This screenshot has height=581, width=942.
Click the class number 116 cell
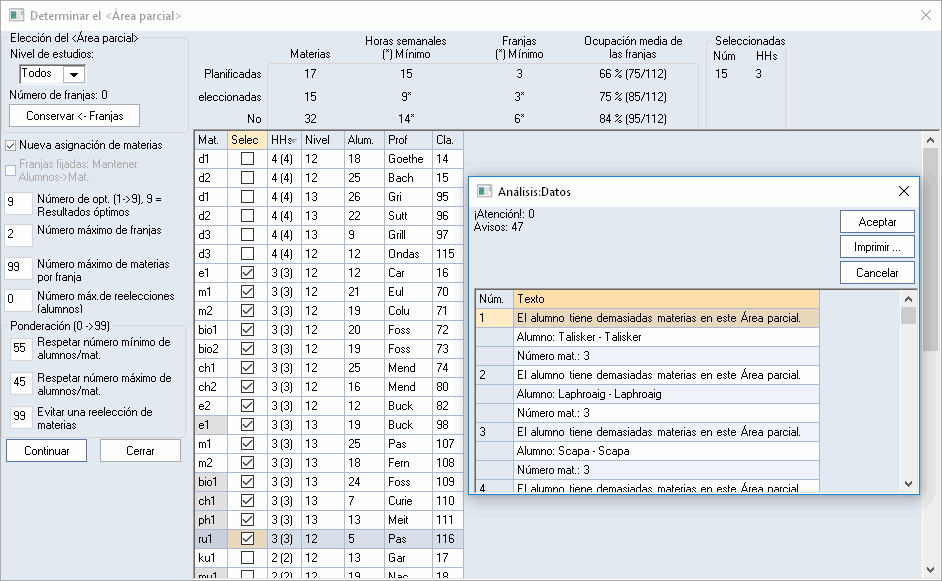[x=448, y=539]
